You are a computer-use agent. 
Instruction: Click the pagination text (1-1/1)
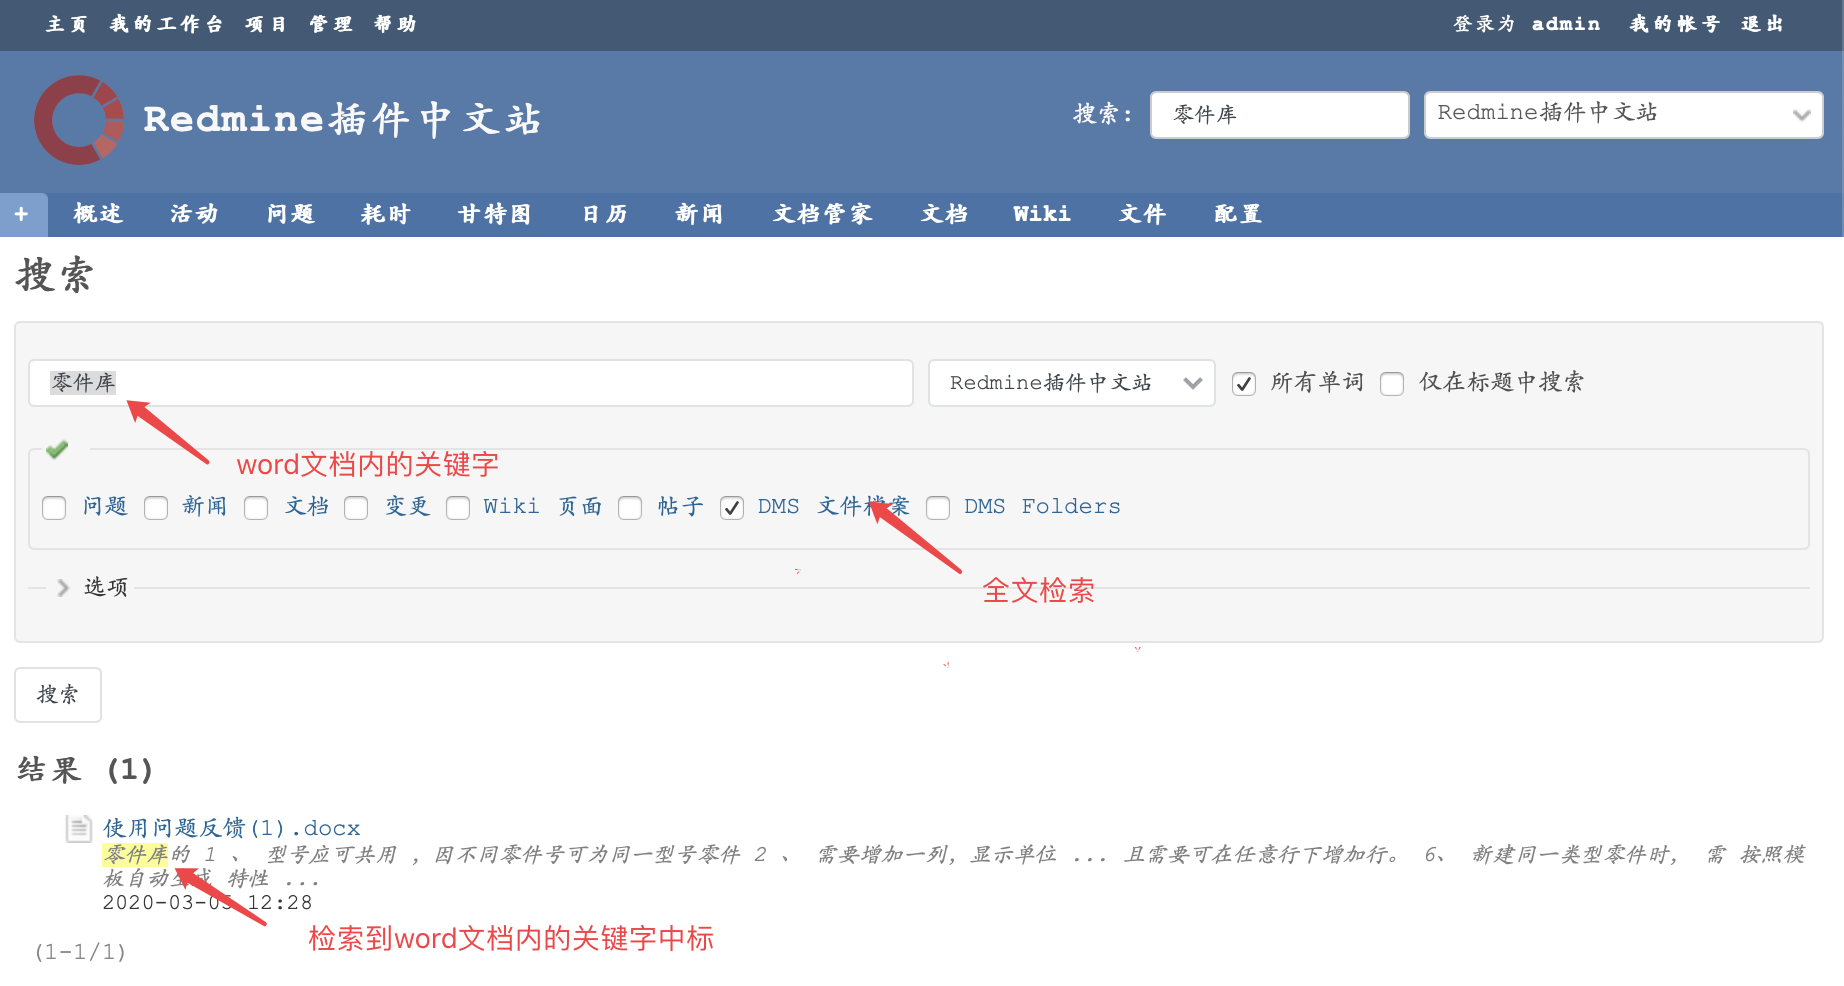coord(80,952)
